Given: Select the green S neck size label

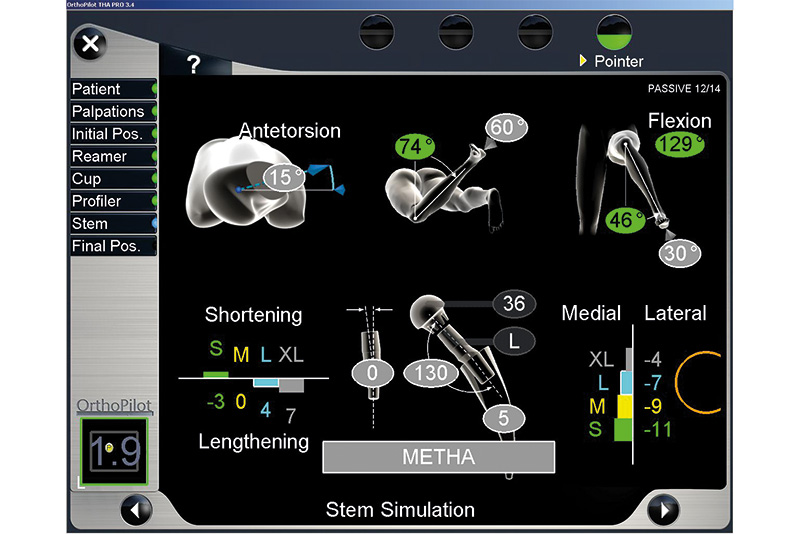Looking at the screenshot, I should point(216,348).
